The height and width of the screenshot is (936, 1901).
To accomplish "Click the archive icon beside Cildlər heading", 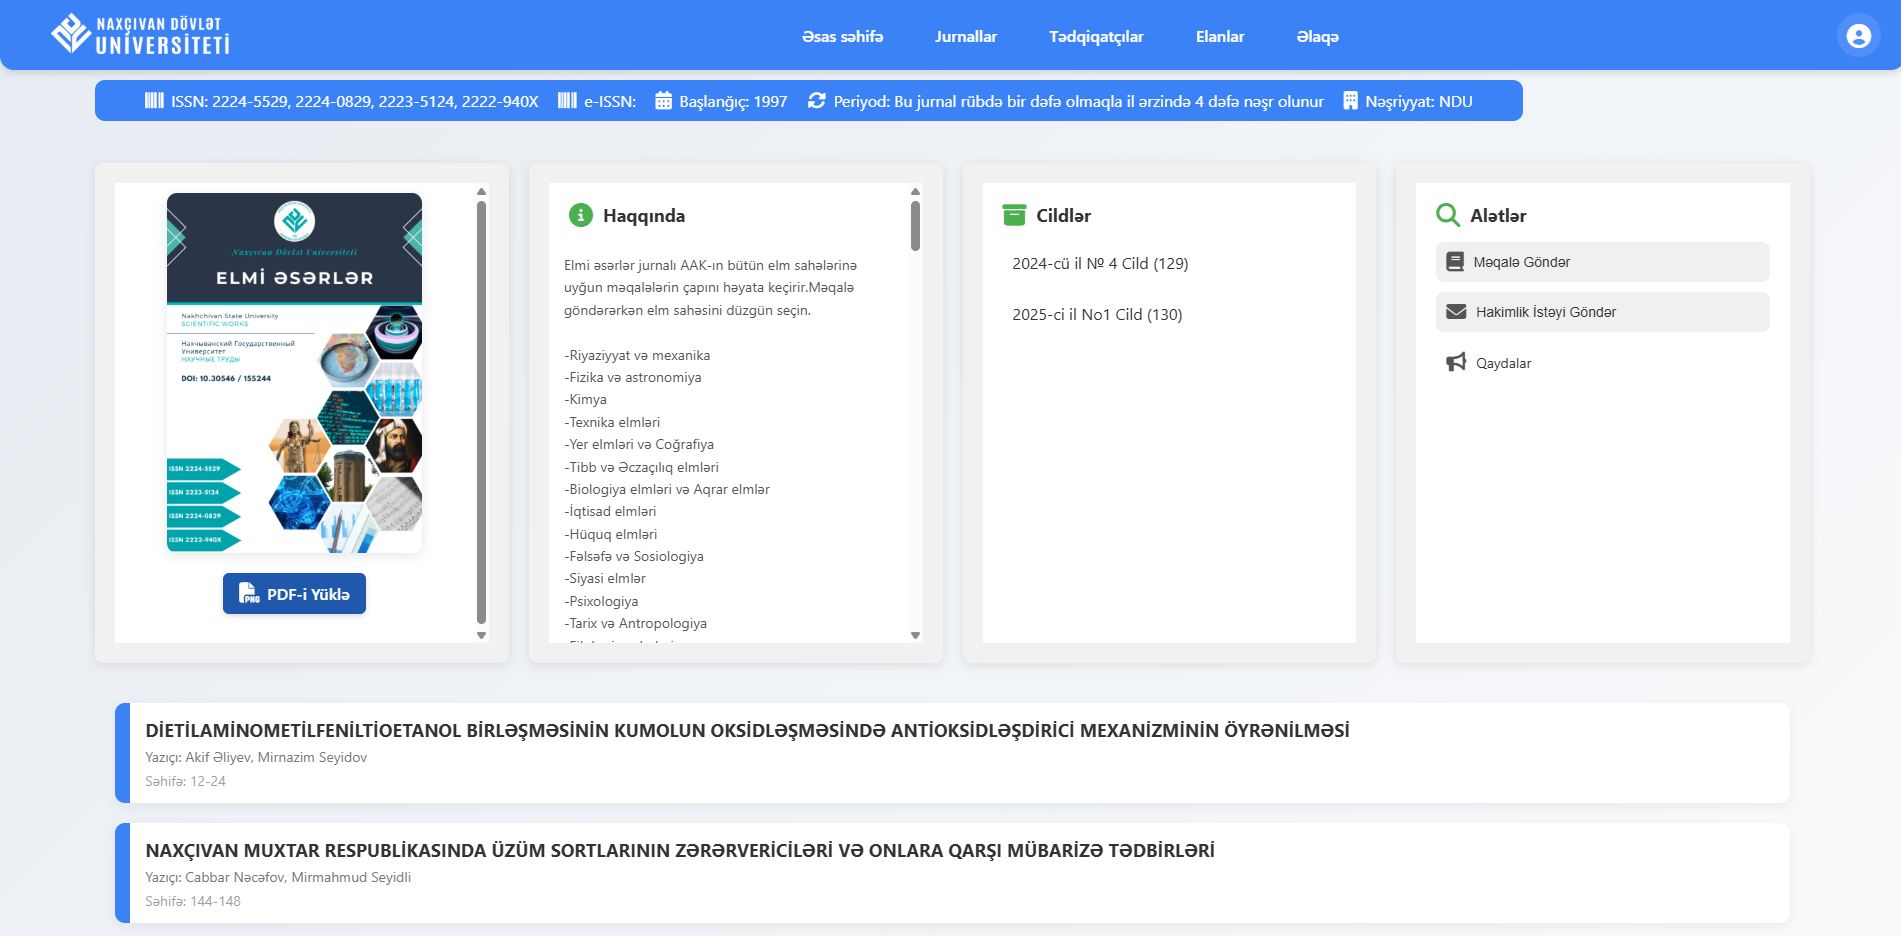I will pos(1012,214).
